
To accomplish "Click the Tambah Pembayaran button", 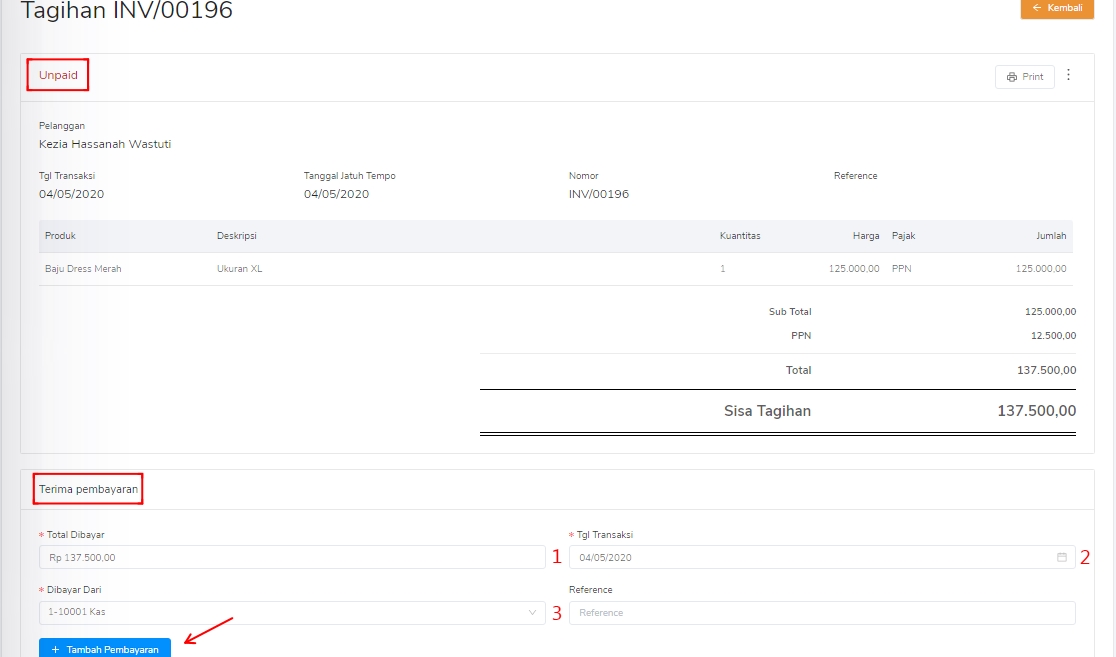I will point(104,648).
